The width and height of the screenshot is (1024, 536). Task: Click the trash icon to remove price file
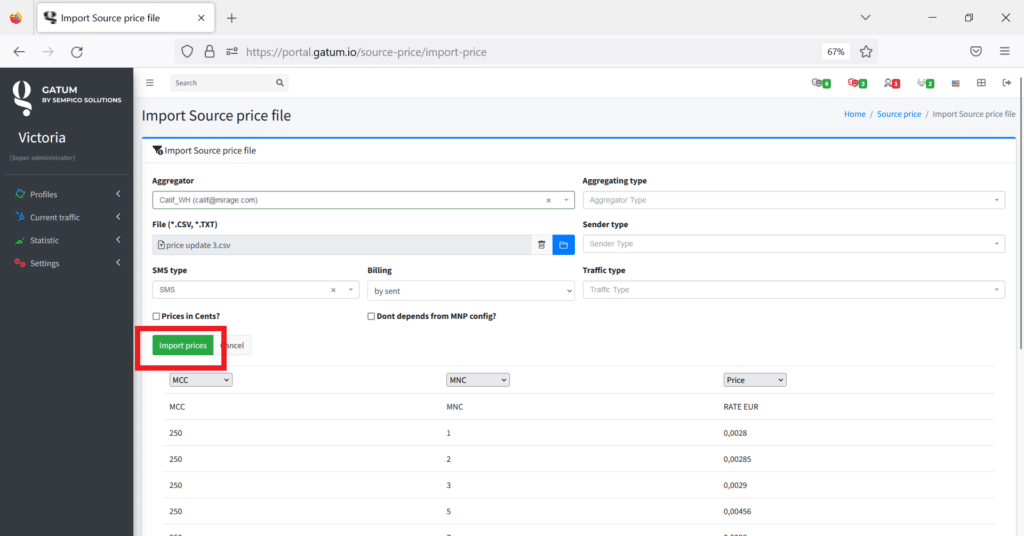point(541,244)
